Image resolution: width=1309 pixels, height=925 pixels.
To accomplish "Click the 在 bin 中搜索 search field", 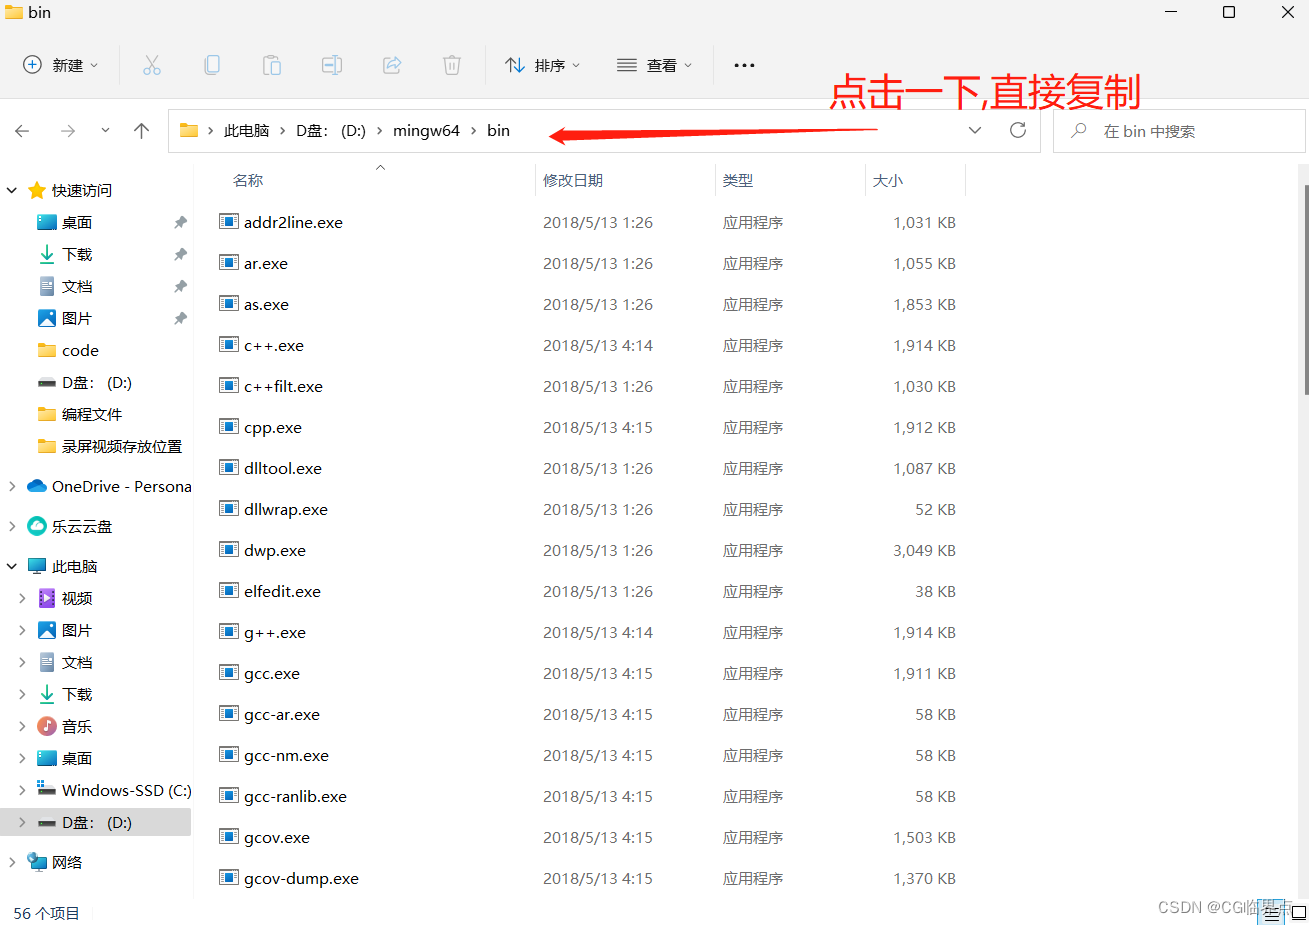I will [x=1179, y=131].
